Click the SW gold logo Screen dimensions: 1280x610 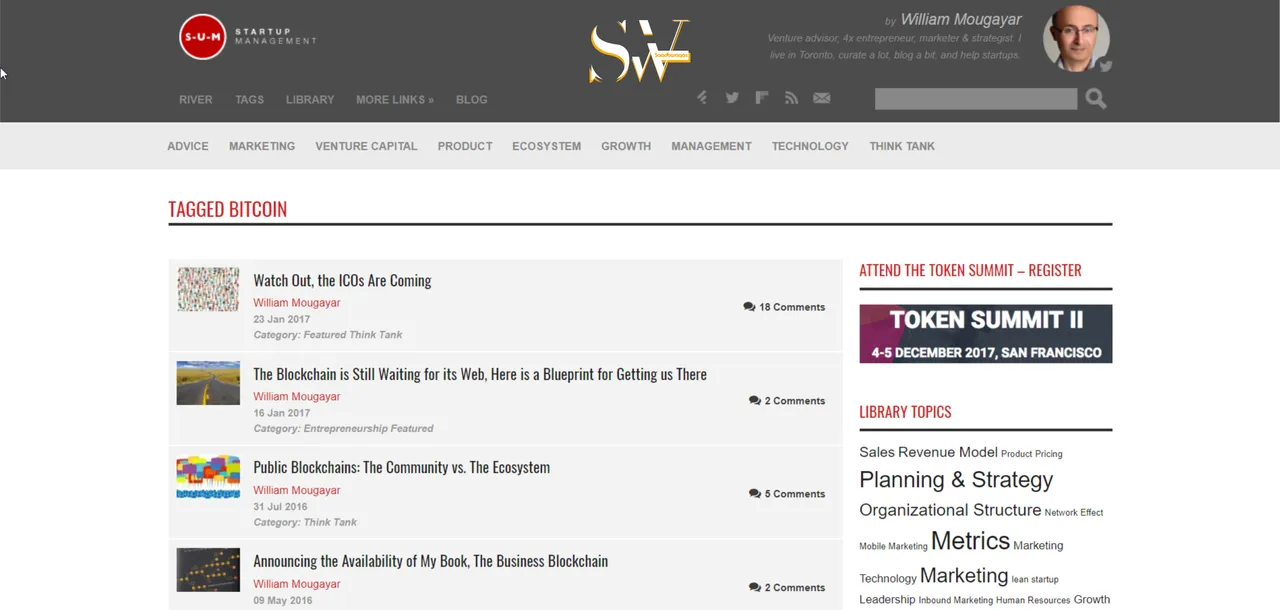pos(639,51)
